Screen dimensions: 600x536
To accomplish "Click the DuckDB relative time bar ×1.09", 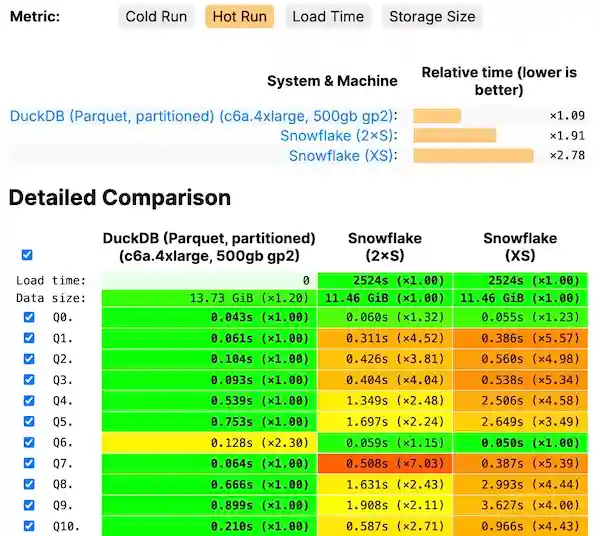I will tap(437, 116).
